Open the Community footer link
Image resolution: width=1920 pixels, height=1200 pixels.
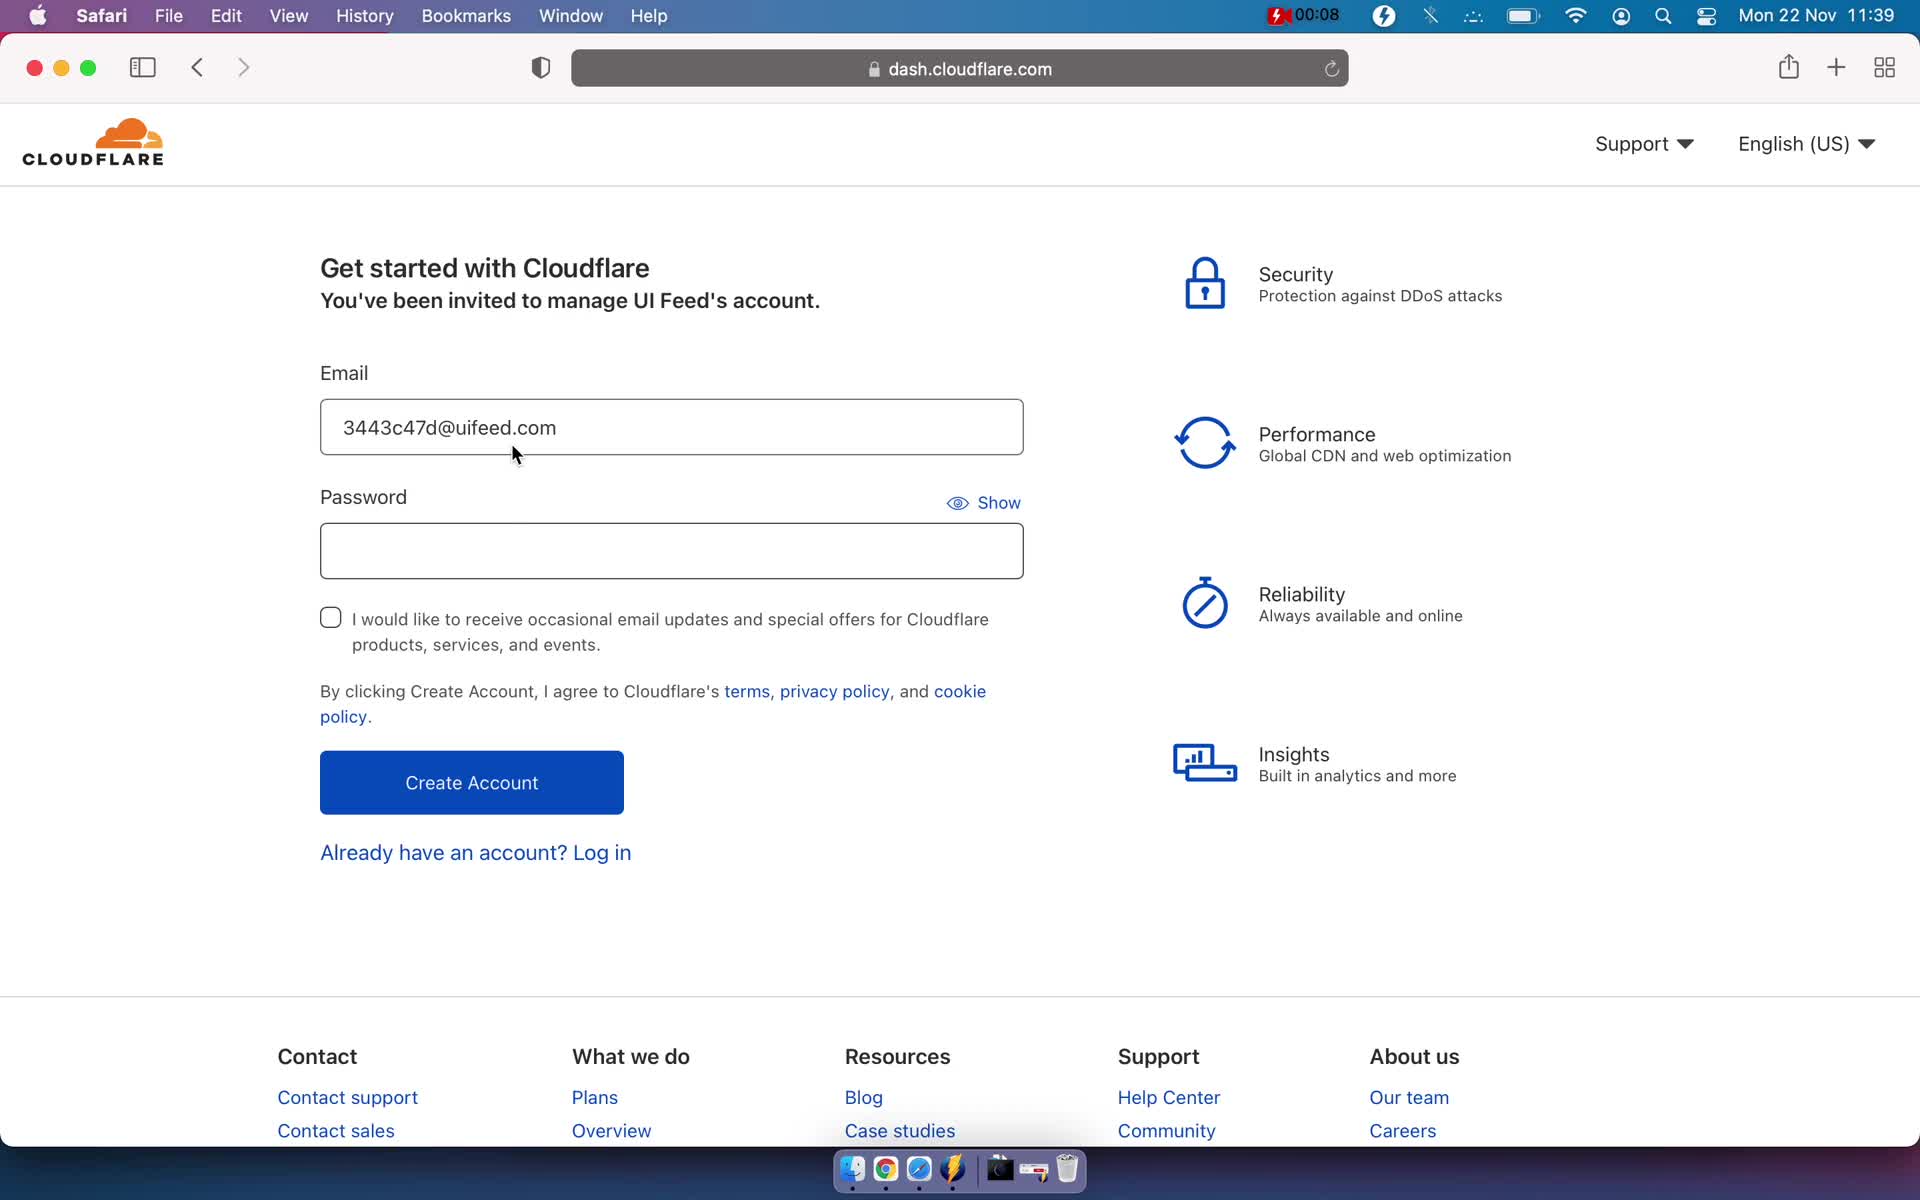click(1167, 1131)
